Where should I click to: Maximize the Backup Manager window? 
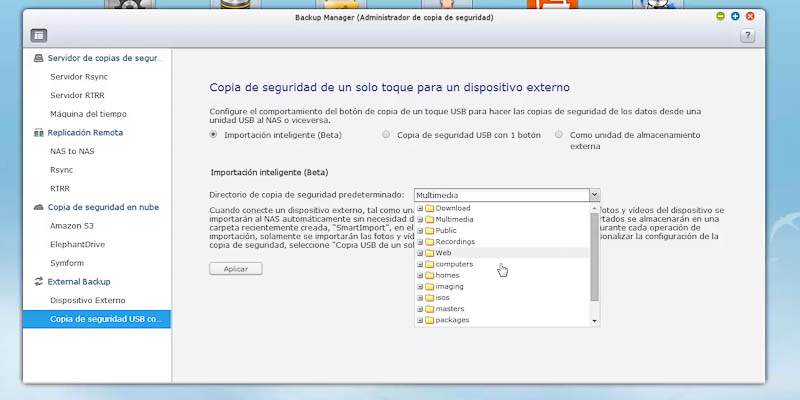coord(735,16)
